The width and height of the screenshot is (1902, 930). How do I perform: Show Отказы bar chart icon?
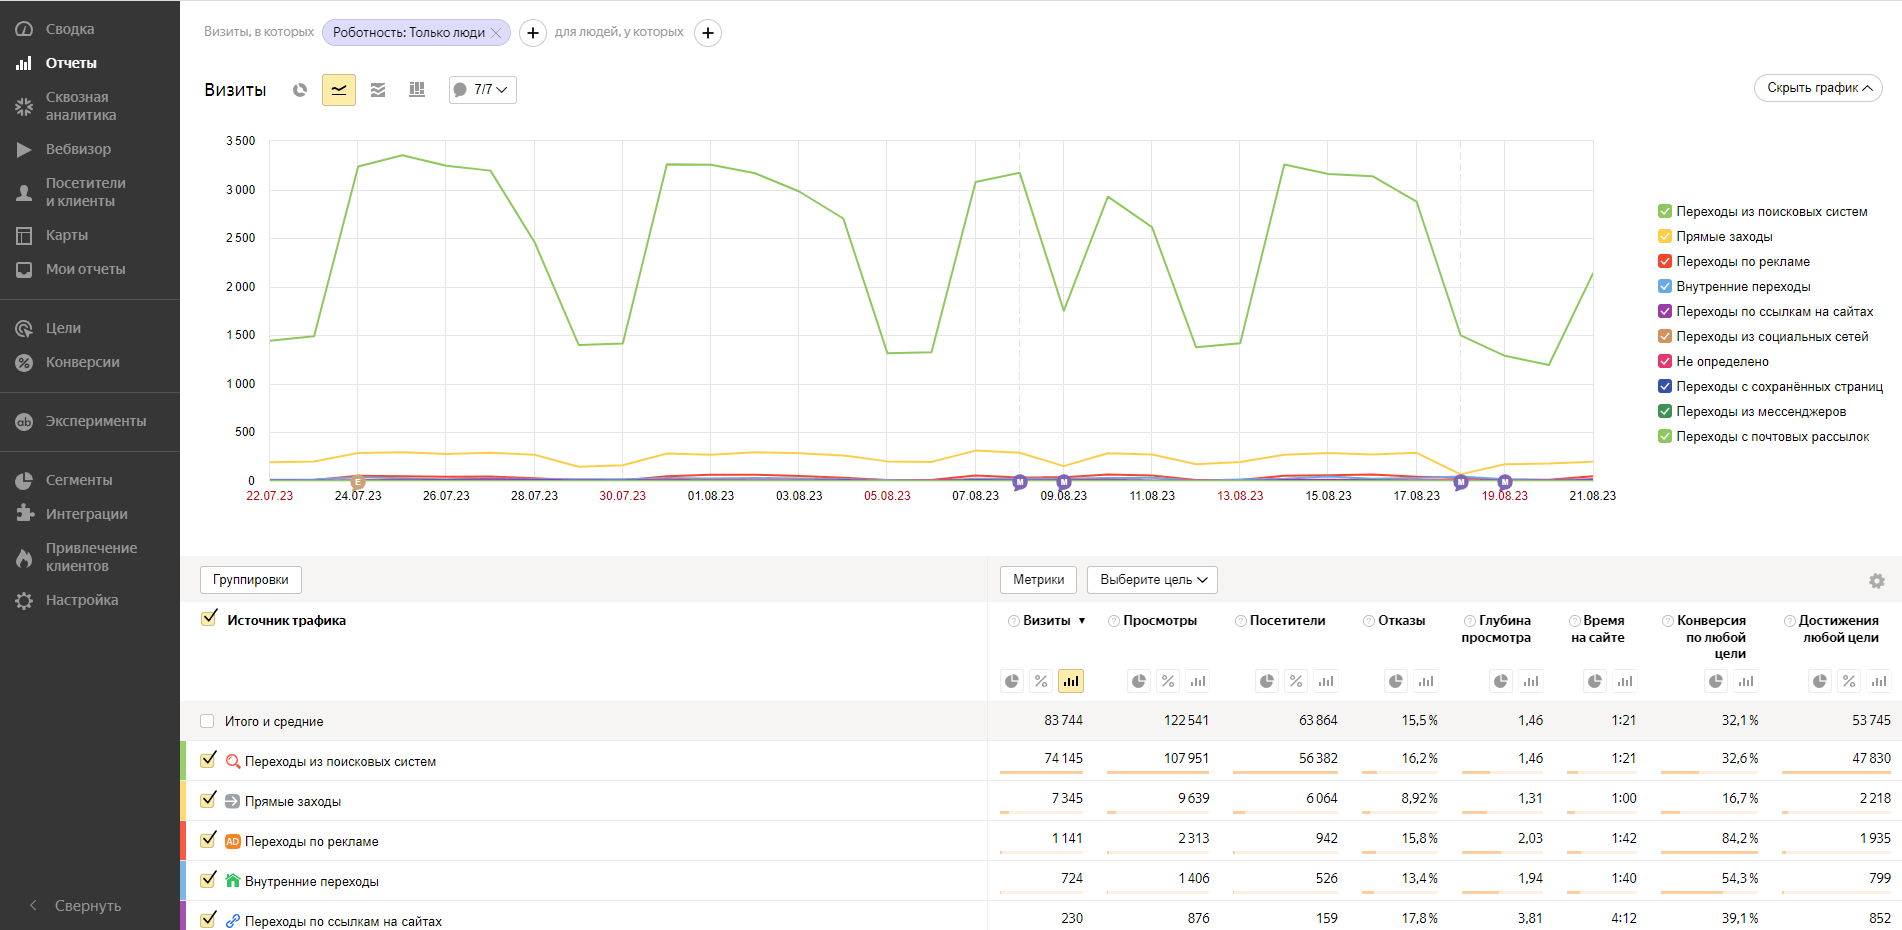[1426, 681]
